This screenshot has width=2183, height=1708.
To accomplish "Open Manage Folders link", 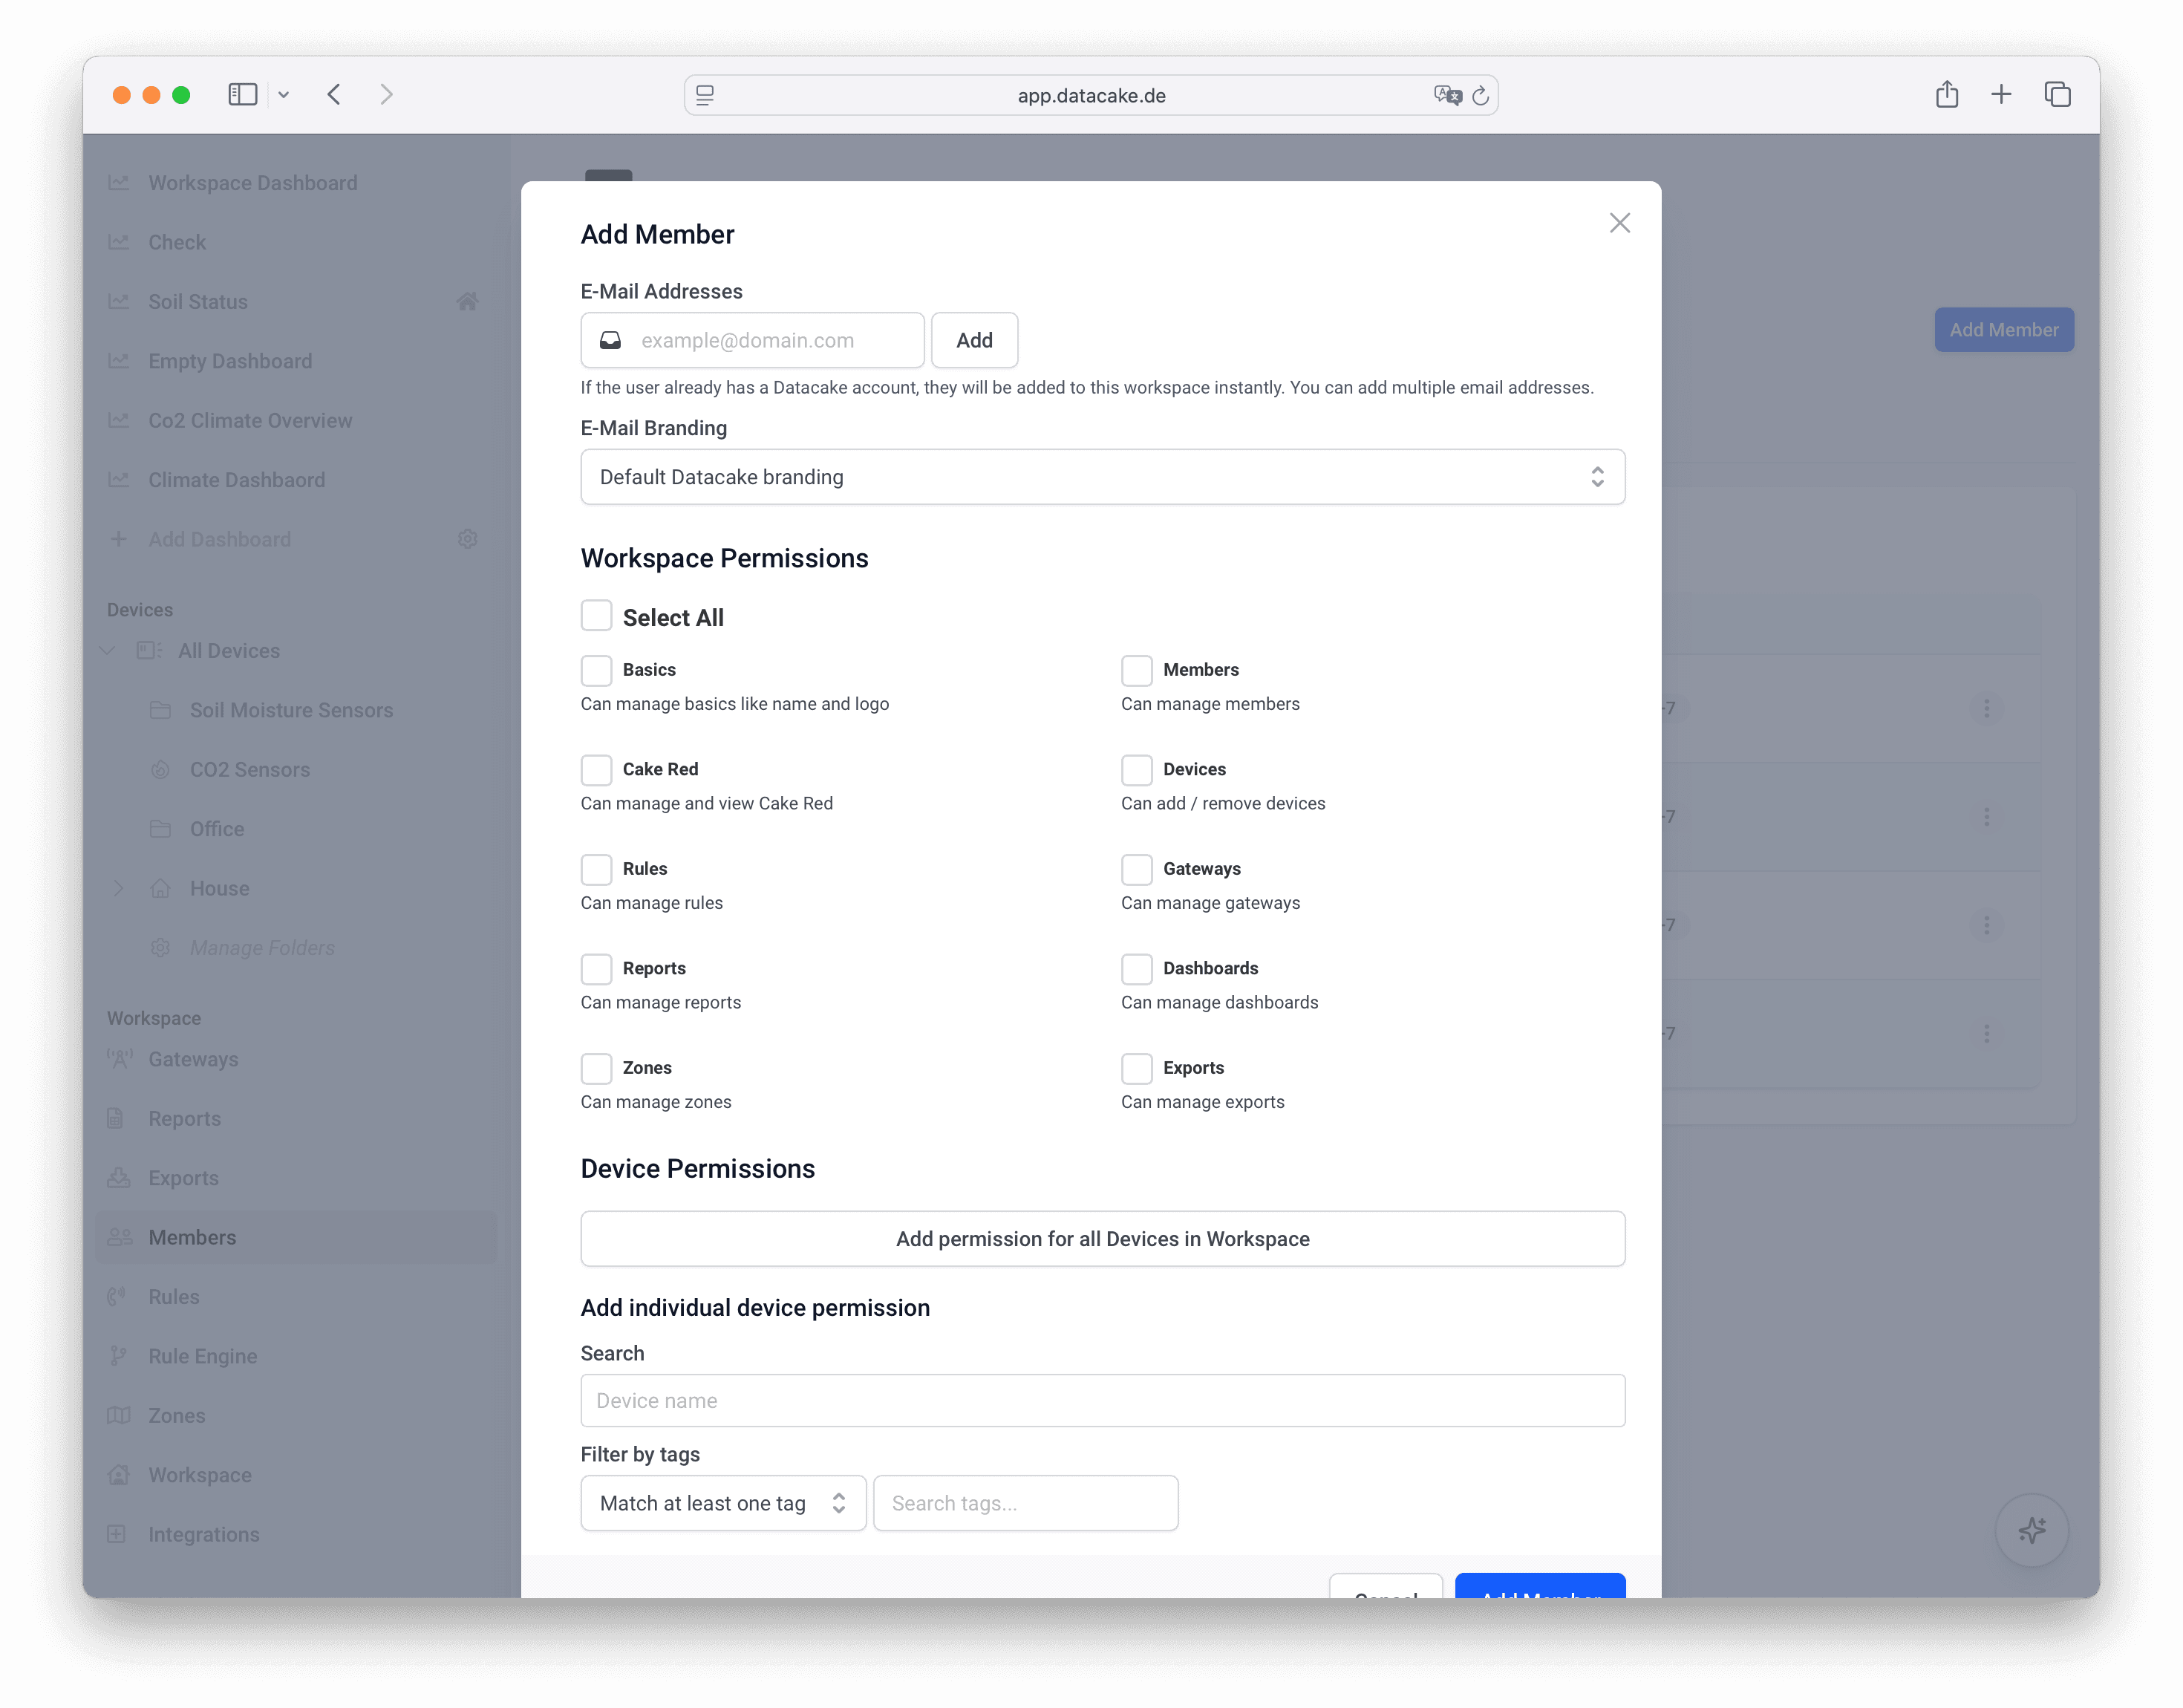I will (262, 947).
